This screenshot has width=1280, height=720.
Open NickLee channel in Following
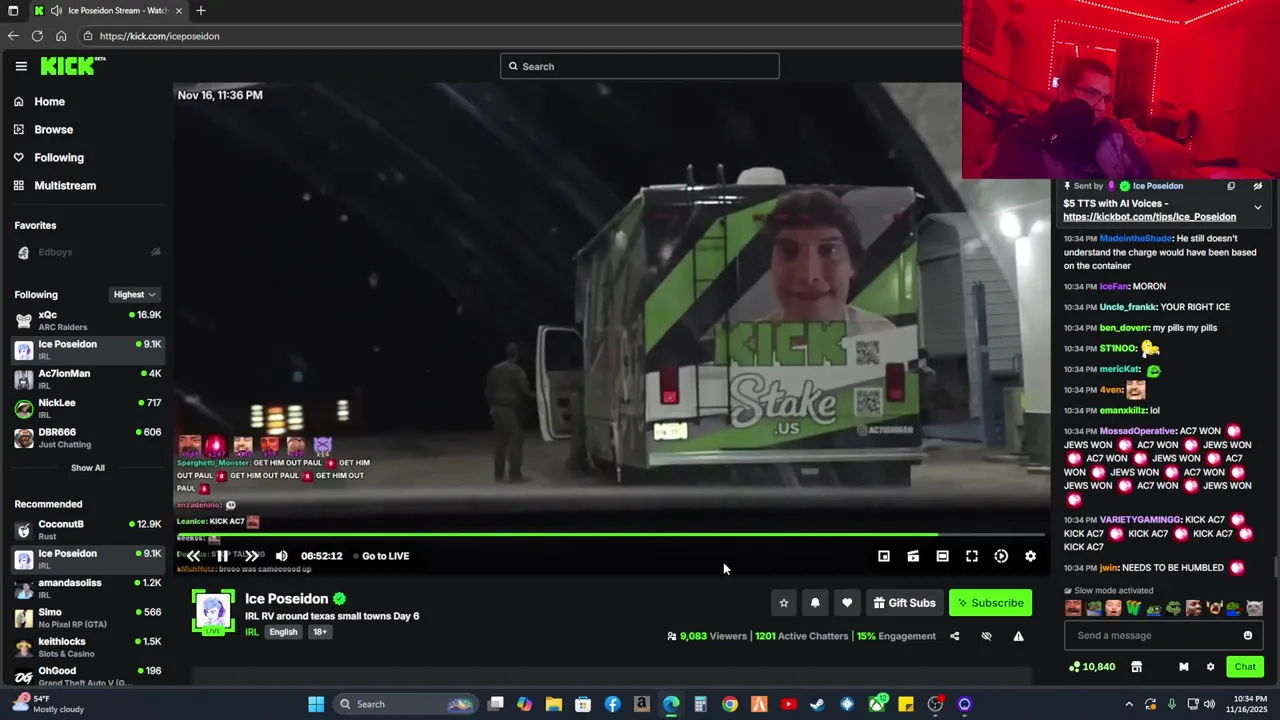coord(88,408)
